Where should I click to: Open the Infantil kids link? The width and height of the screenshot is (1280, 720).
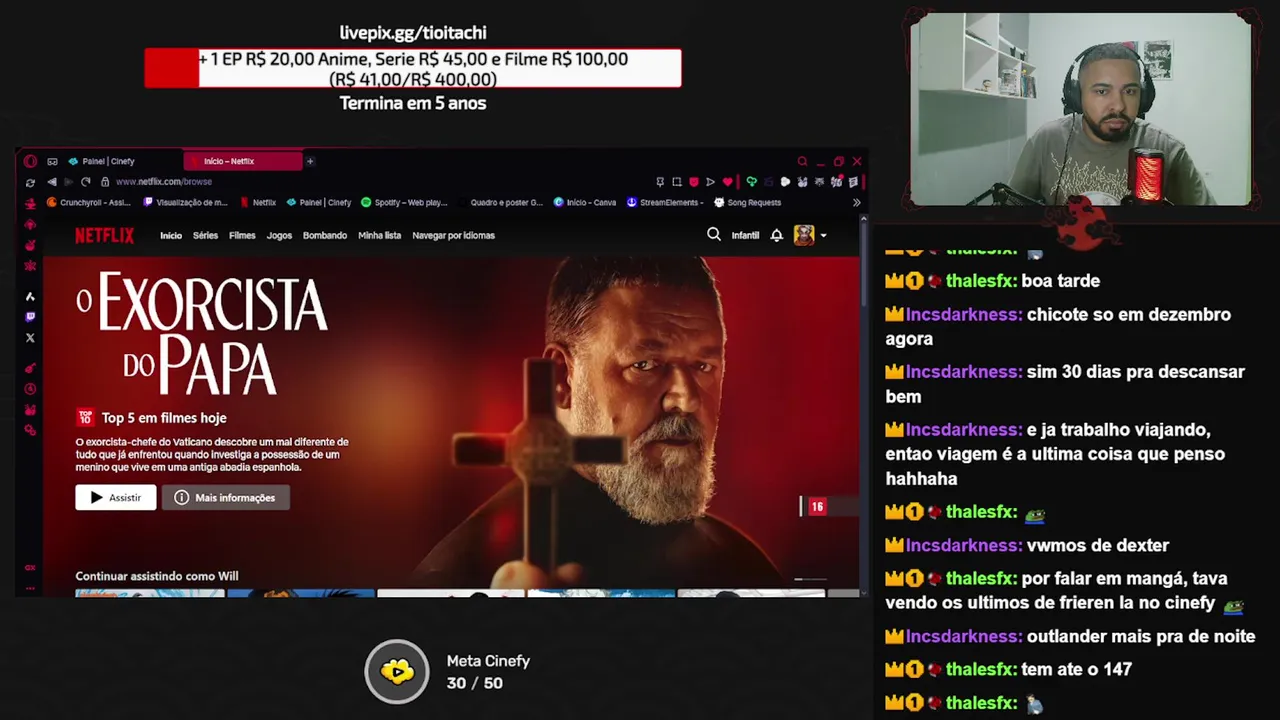pos(745,235)
